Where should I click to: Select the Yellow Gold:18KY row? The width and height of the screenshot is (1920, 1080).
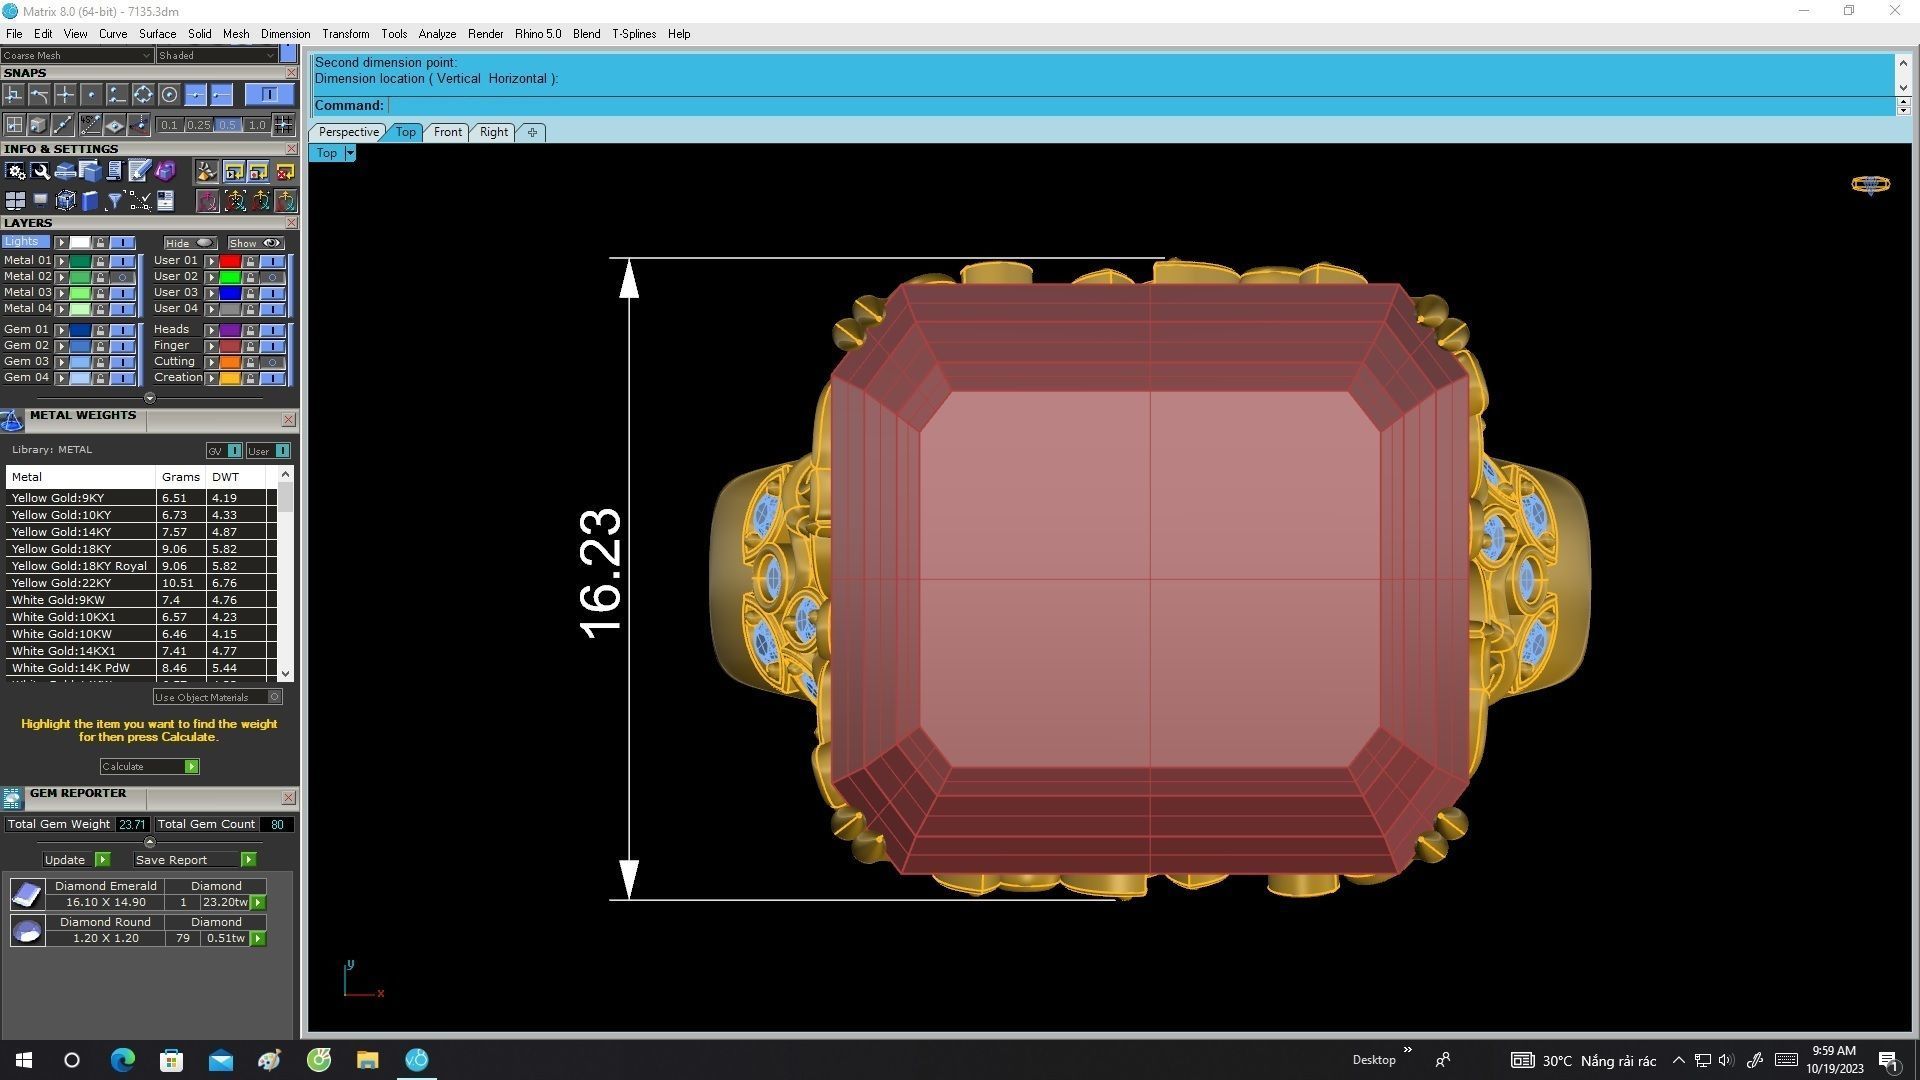(61, 549)
